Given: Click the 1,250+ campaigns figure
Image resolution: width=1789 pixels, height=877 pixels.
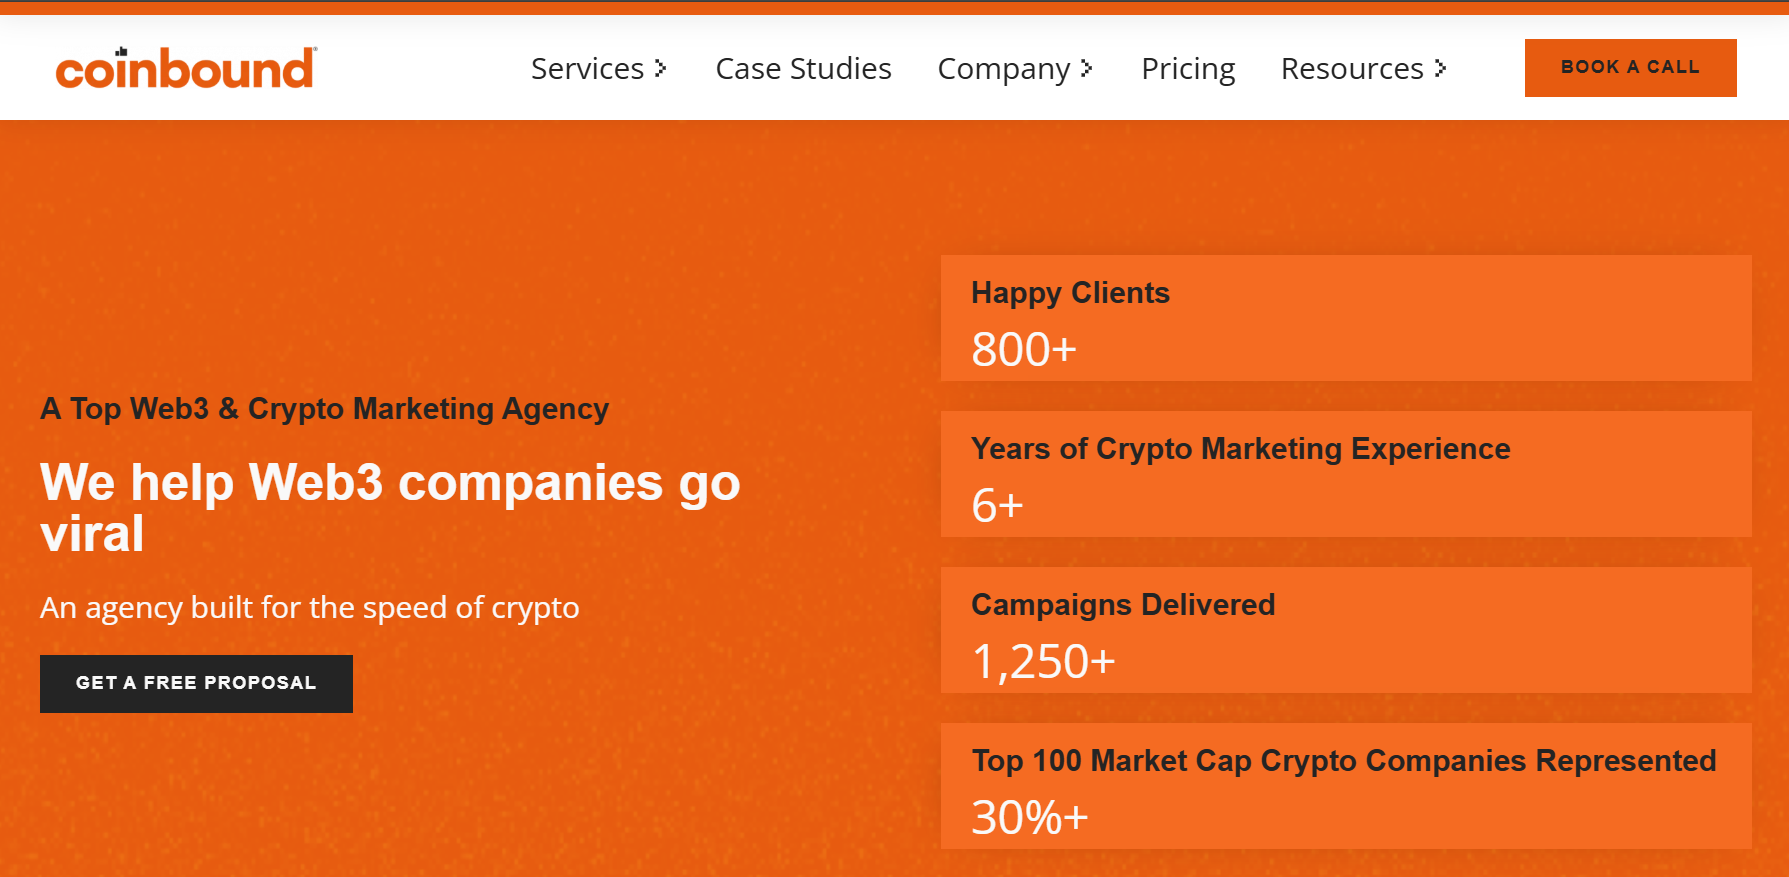Looking at the screenshot, I should [x=1043, y=662].
